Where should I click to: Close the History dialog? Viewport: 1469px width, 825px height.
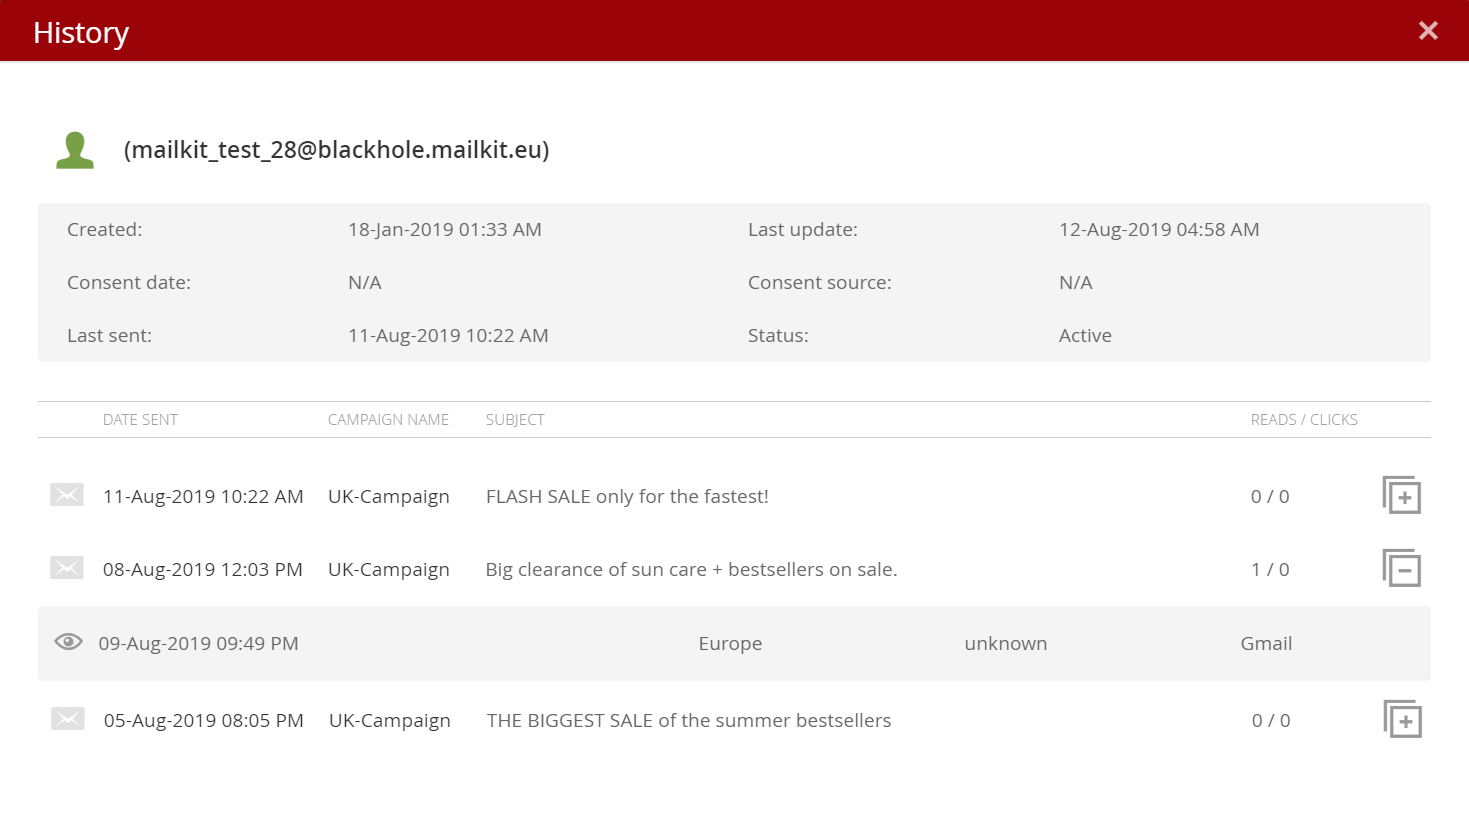point(1428,31)
